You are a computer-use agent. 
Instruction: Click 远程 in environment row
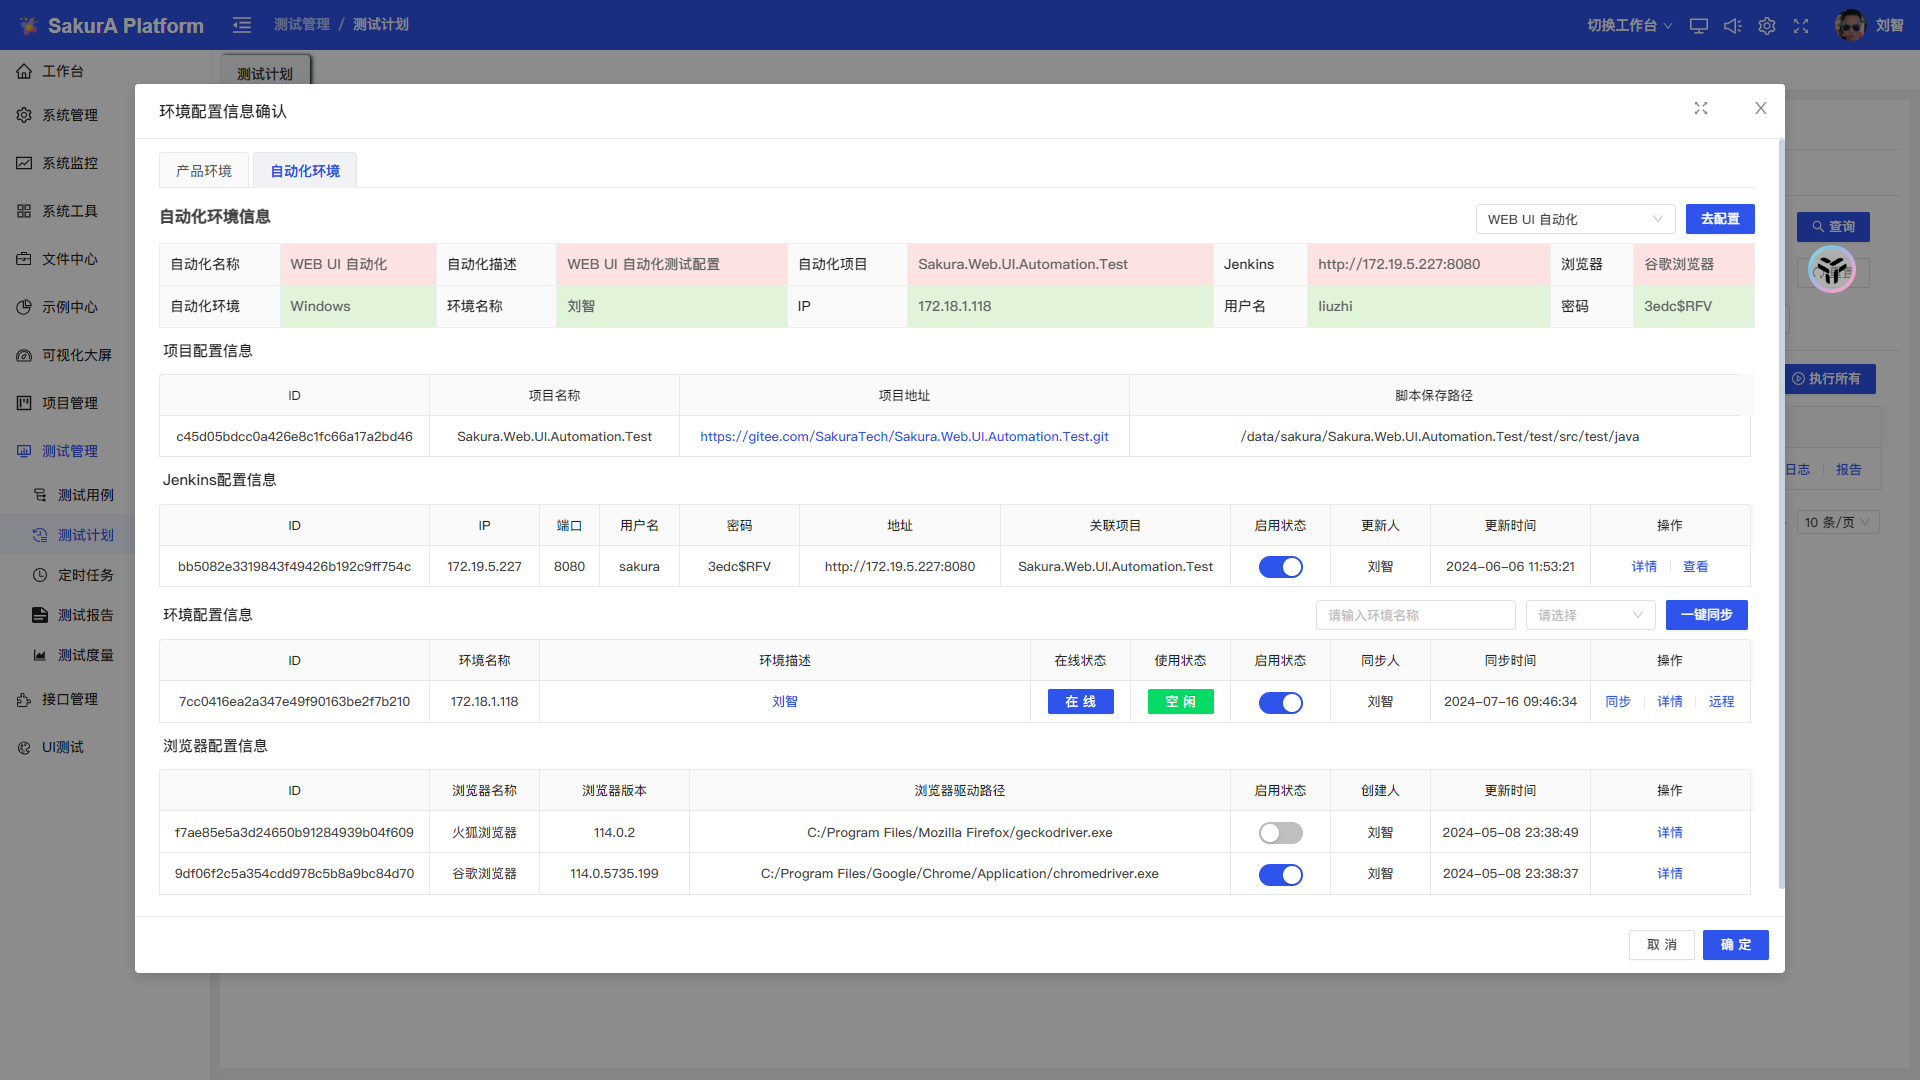1722,702
